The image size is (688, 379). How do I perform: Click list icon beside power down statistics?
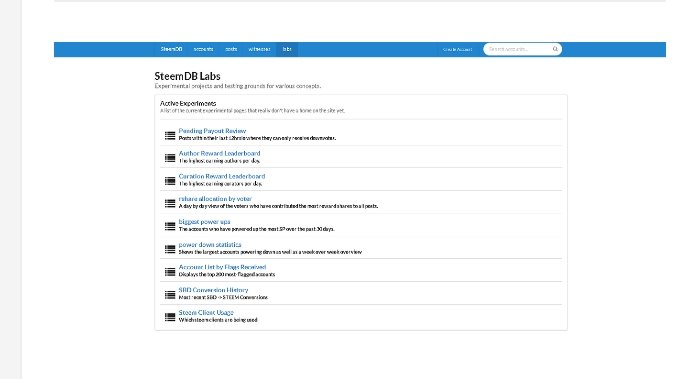[170, 249]
